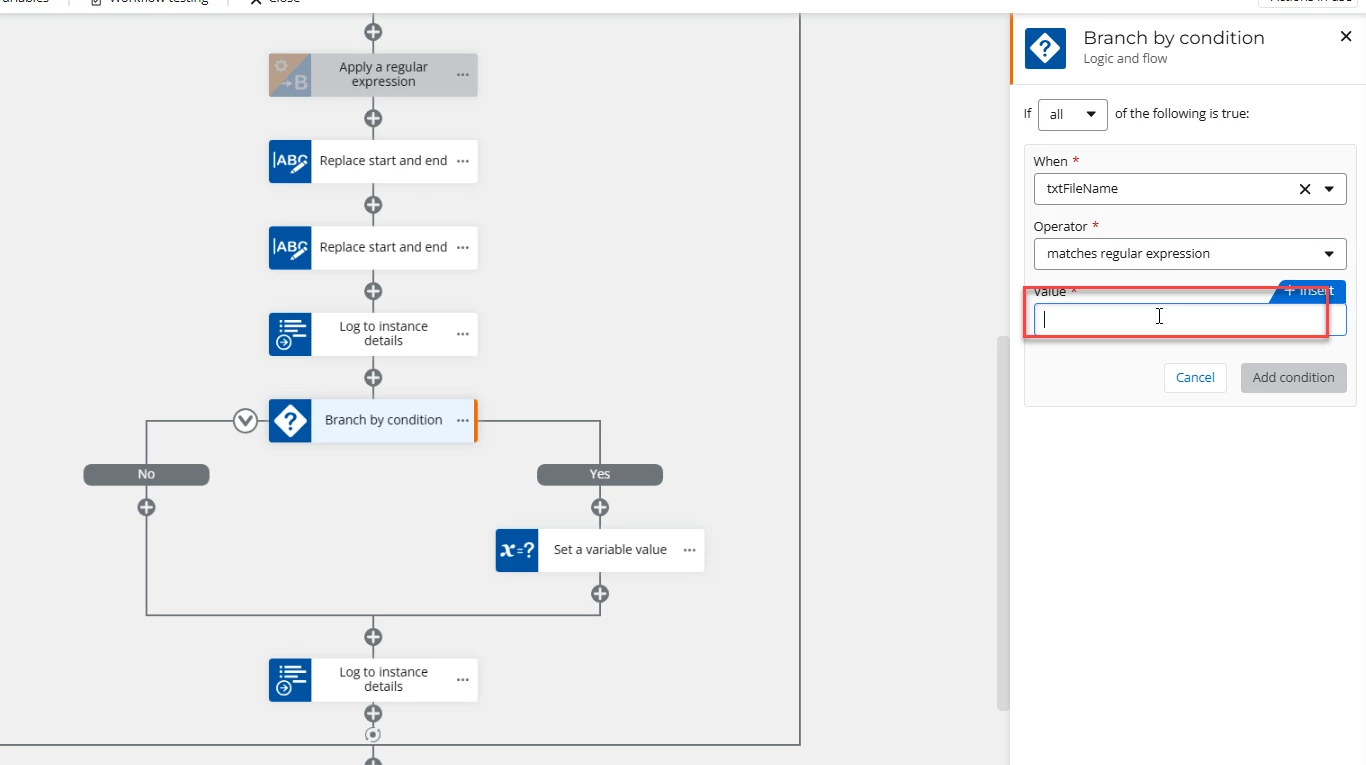
Task: Click the Add condition button
Action: coord(1294,378)
